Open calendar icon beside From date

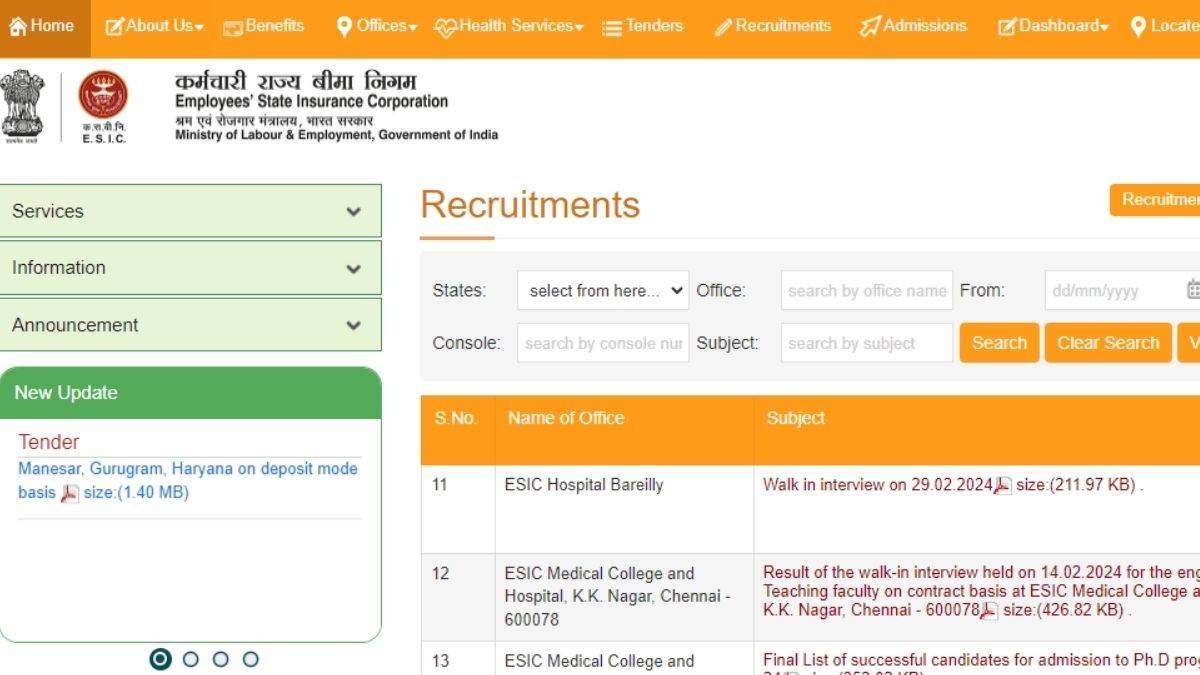[x=1192, y=290]
